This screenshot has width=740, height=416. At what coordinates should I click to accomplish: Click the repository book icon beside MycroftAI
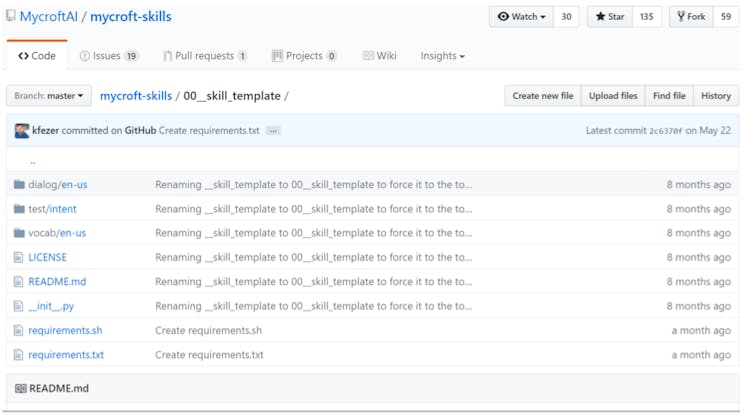[x=10, y=16]
